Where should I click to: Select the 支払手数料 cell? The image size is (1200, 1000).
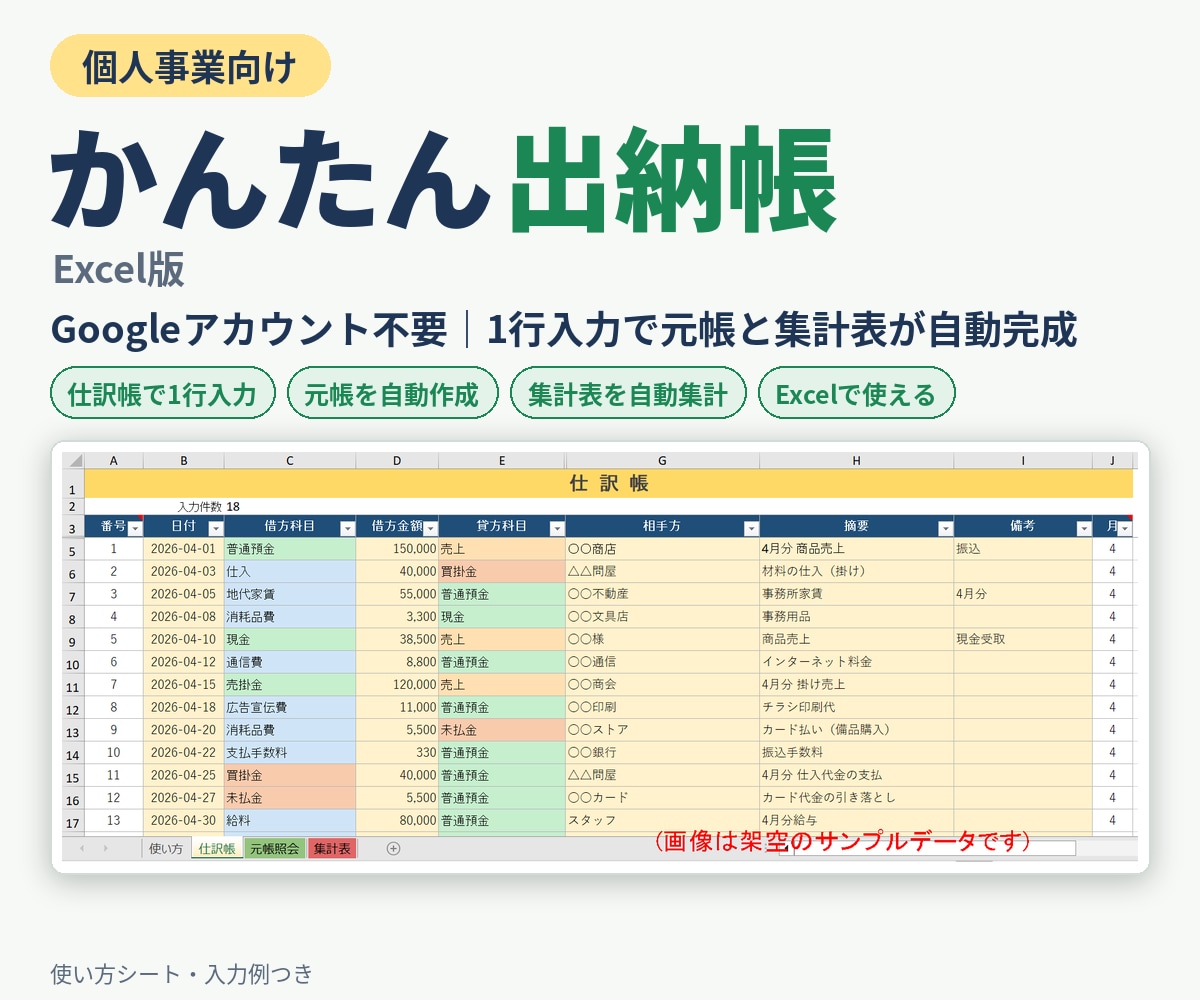pos(290,753)
